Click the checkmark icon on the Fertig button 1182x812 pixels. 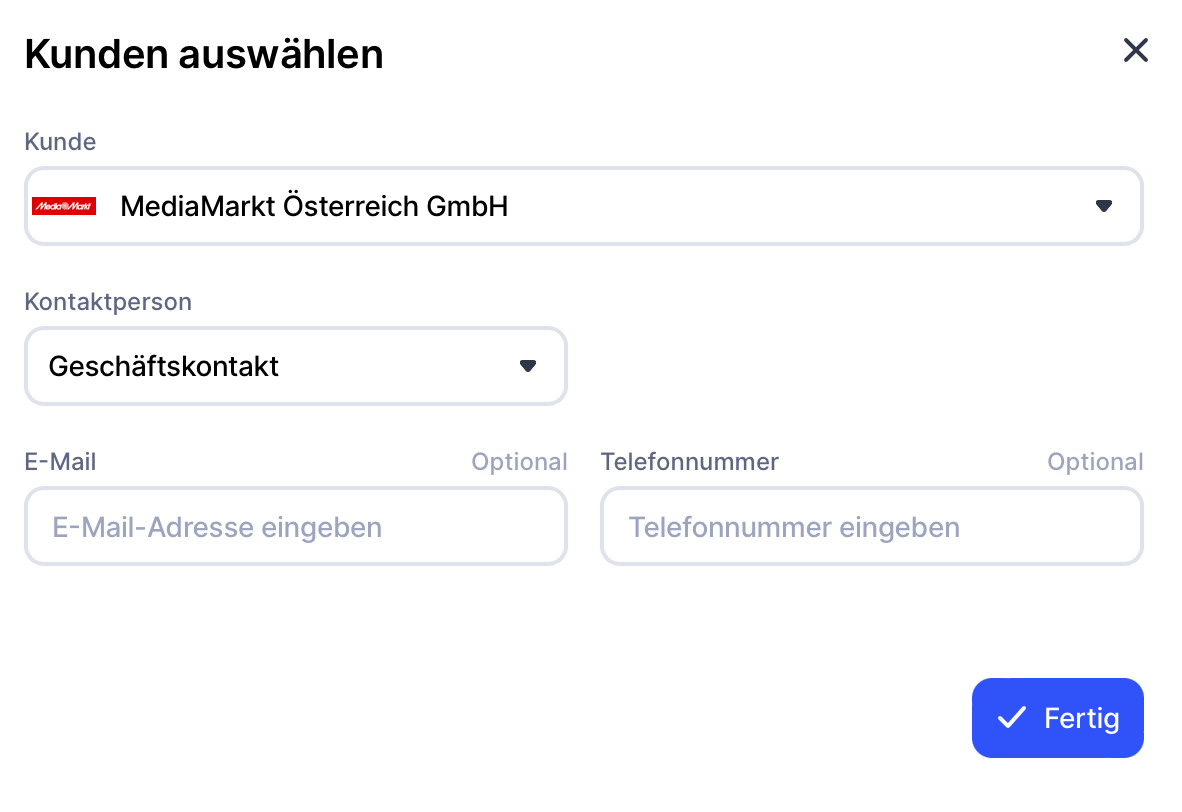1011,718
